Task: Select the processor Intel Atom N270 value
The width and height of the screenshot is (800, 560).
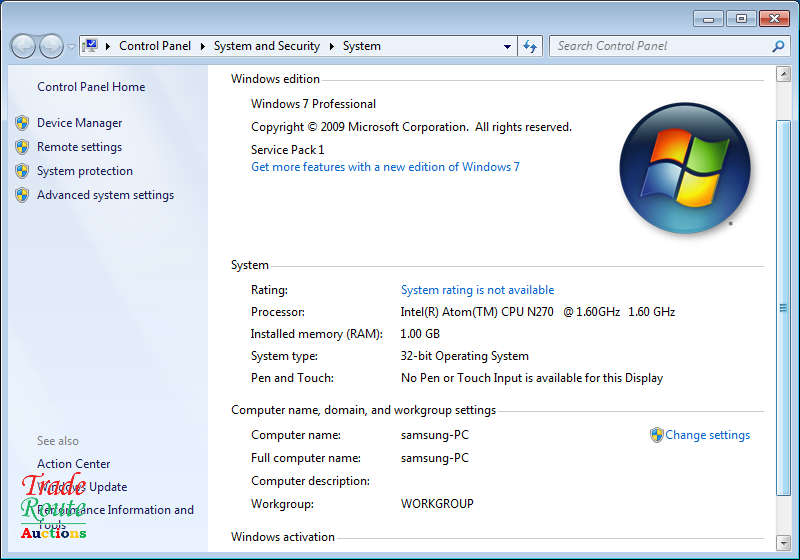Action: [538, 312]
